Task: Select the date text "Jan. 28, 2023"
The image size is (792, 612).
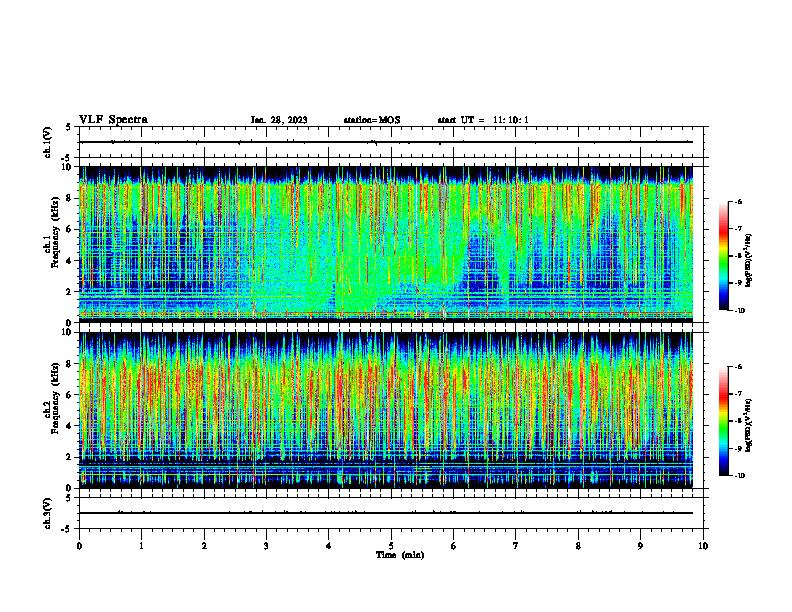Action: (279, 120)
